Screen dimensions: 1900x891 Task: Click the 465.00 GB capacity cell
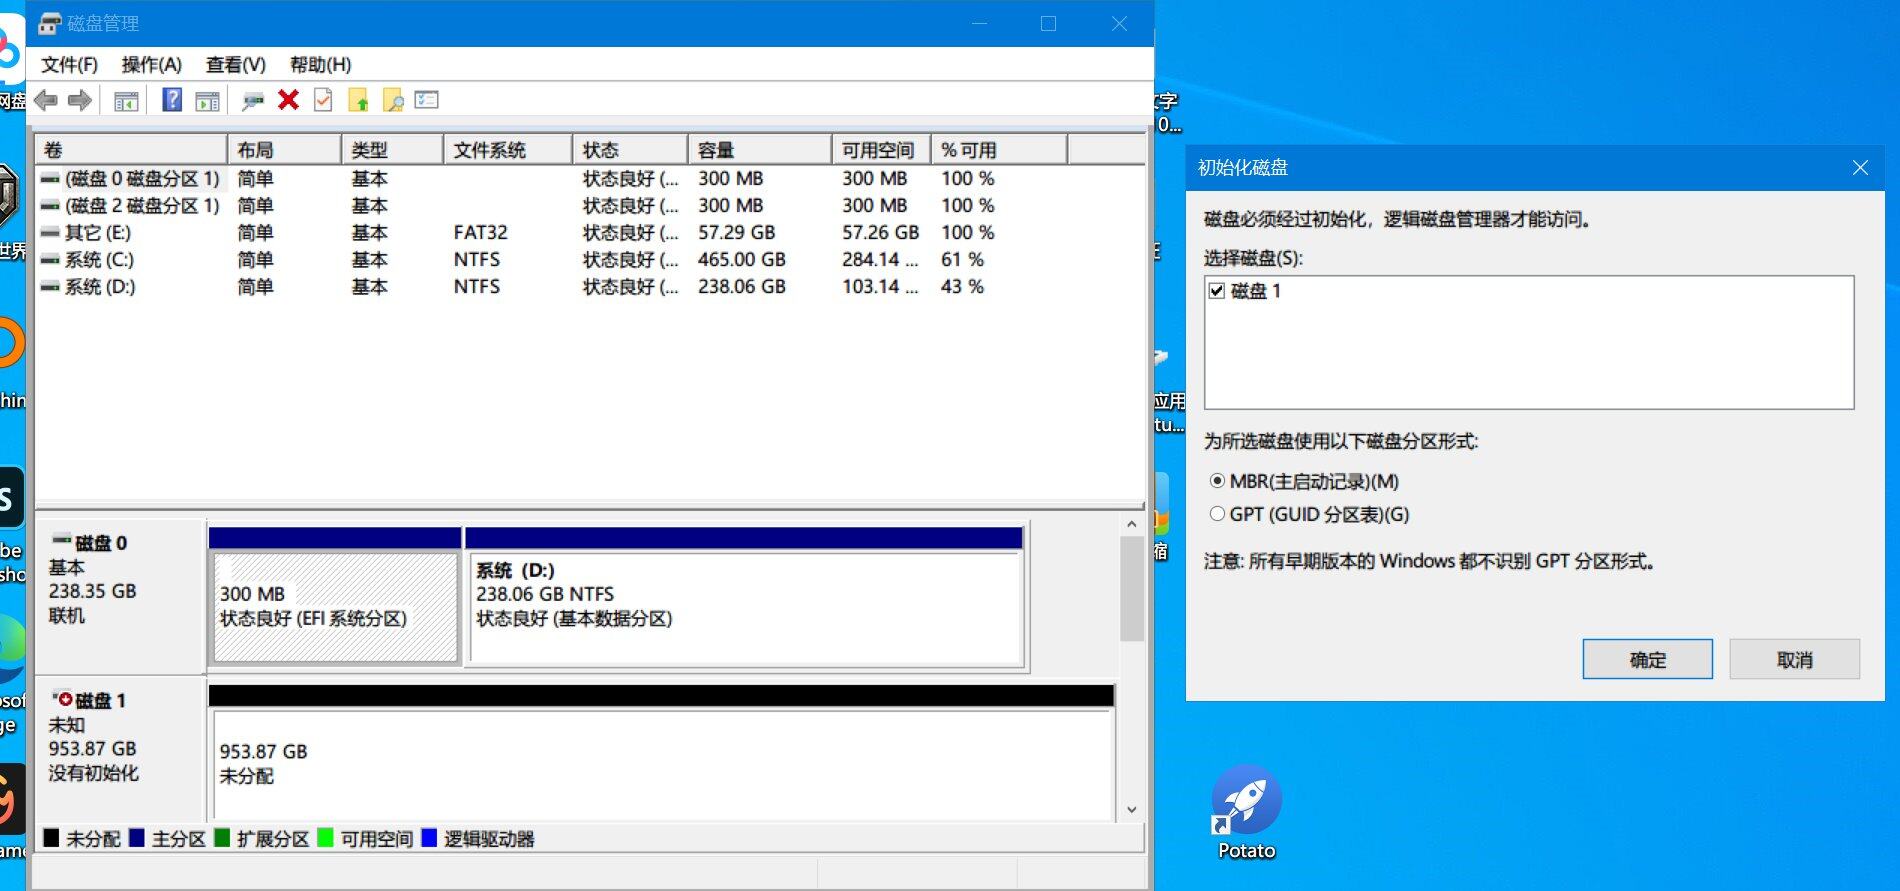click(x=741, y=260)
